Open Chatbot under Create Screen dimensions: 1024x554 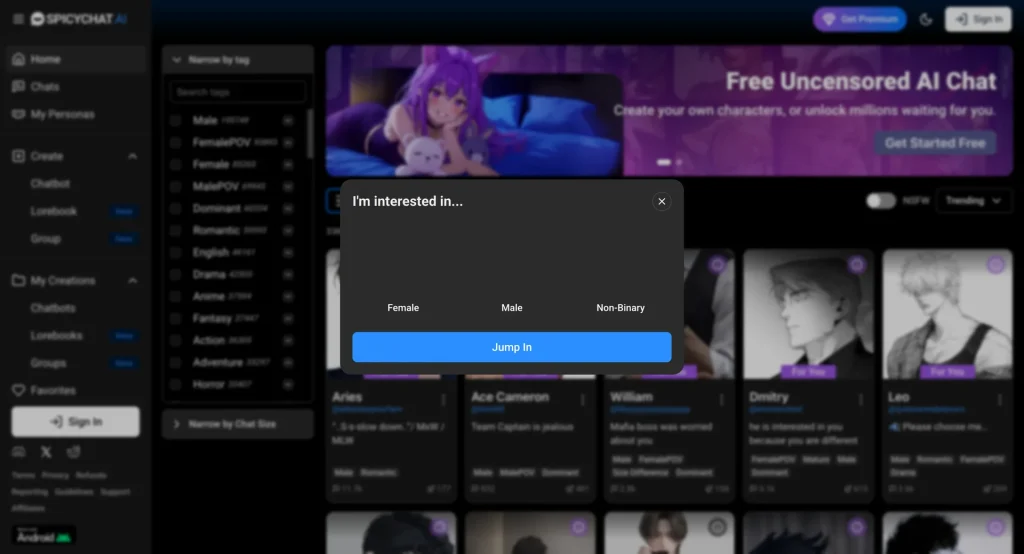[50, 184]
